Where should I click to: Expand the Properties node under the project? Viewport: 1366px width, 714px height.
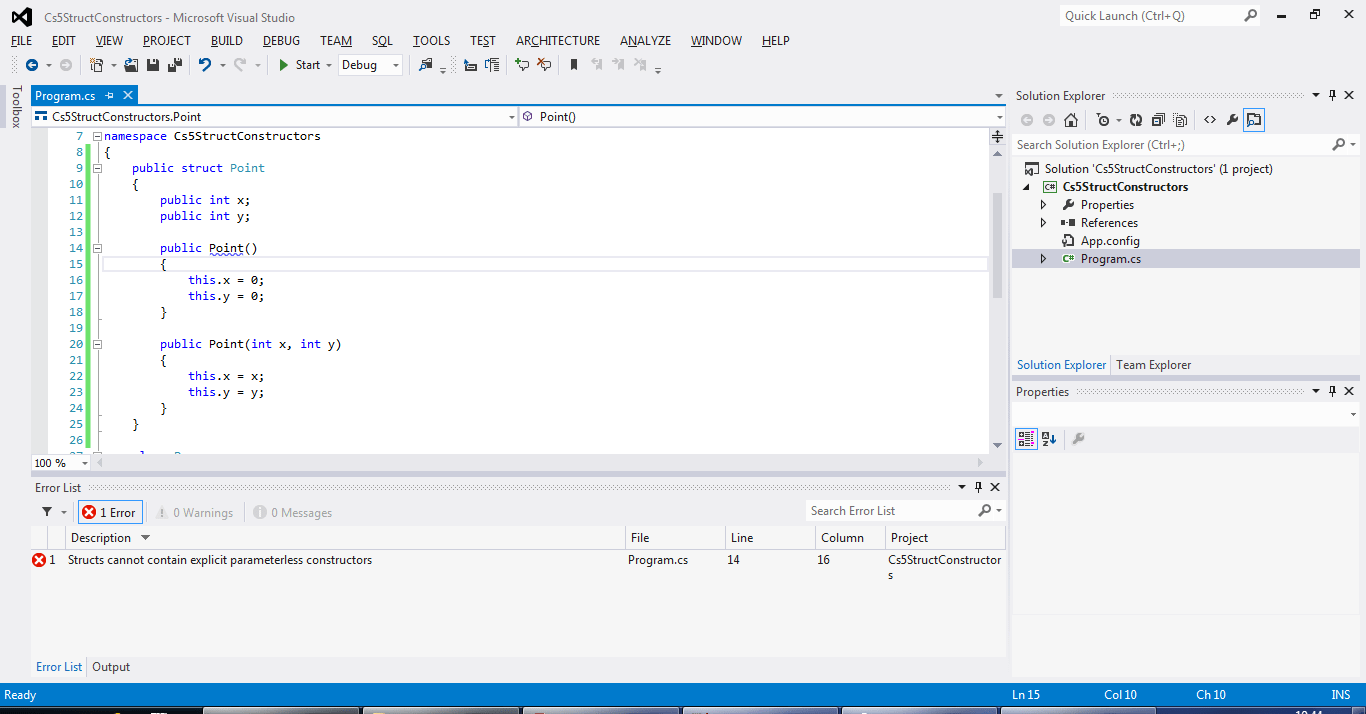click(1043, 204)
